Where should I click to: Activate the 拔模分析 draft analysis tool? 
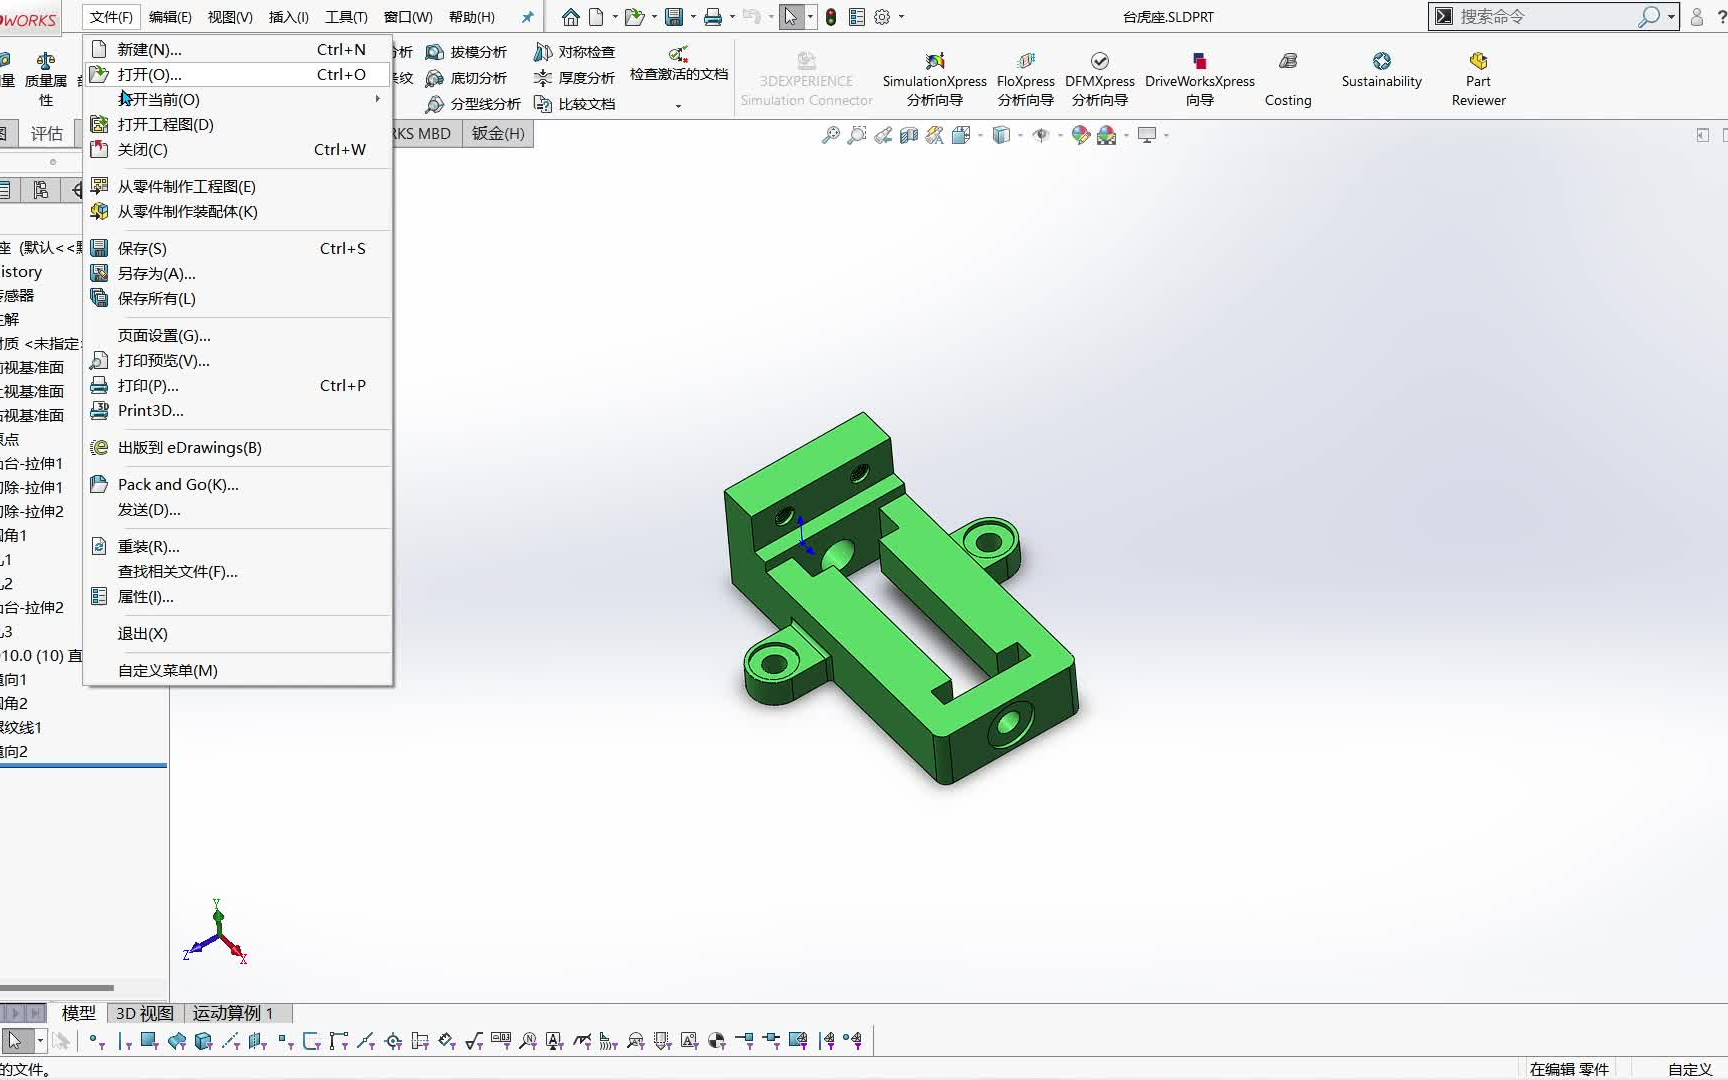[470, 51]
